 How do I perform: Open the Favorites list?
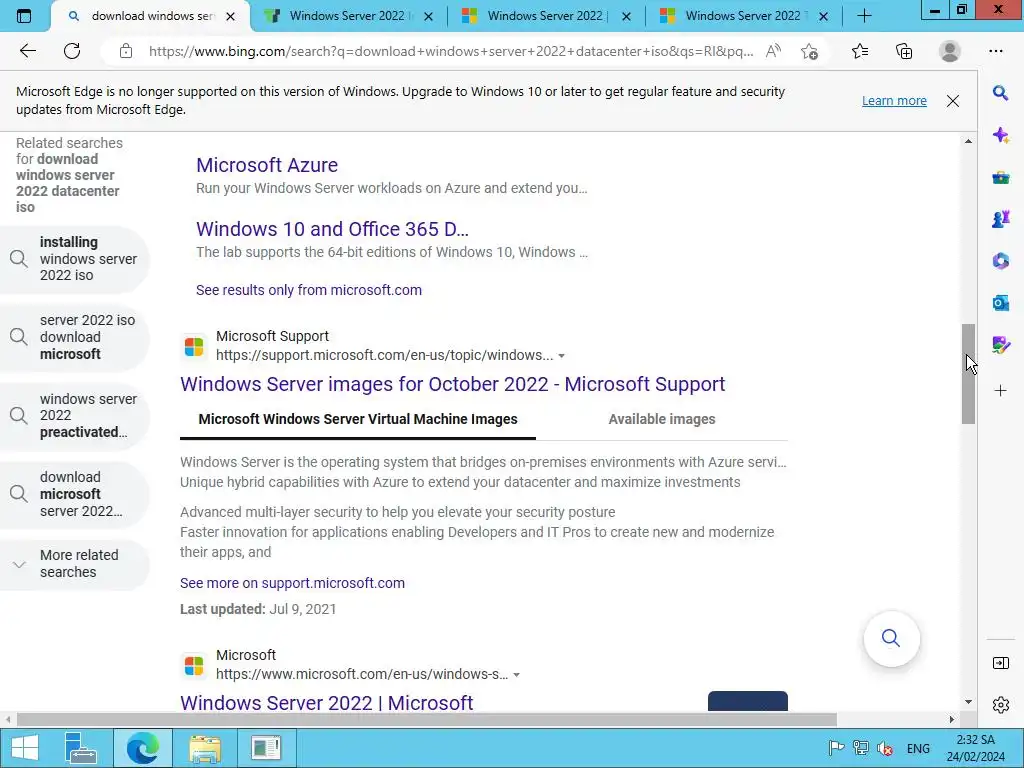[860, 51]
